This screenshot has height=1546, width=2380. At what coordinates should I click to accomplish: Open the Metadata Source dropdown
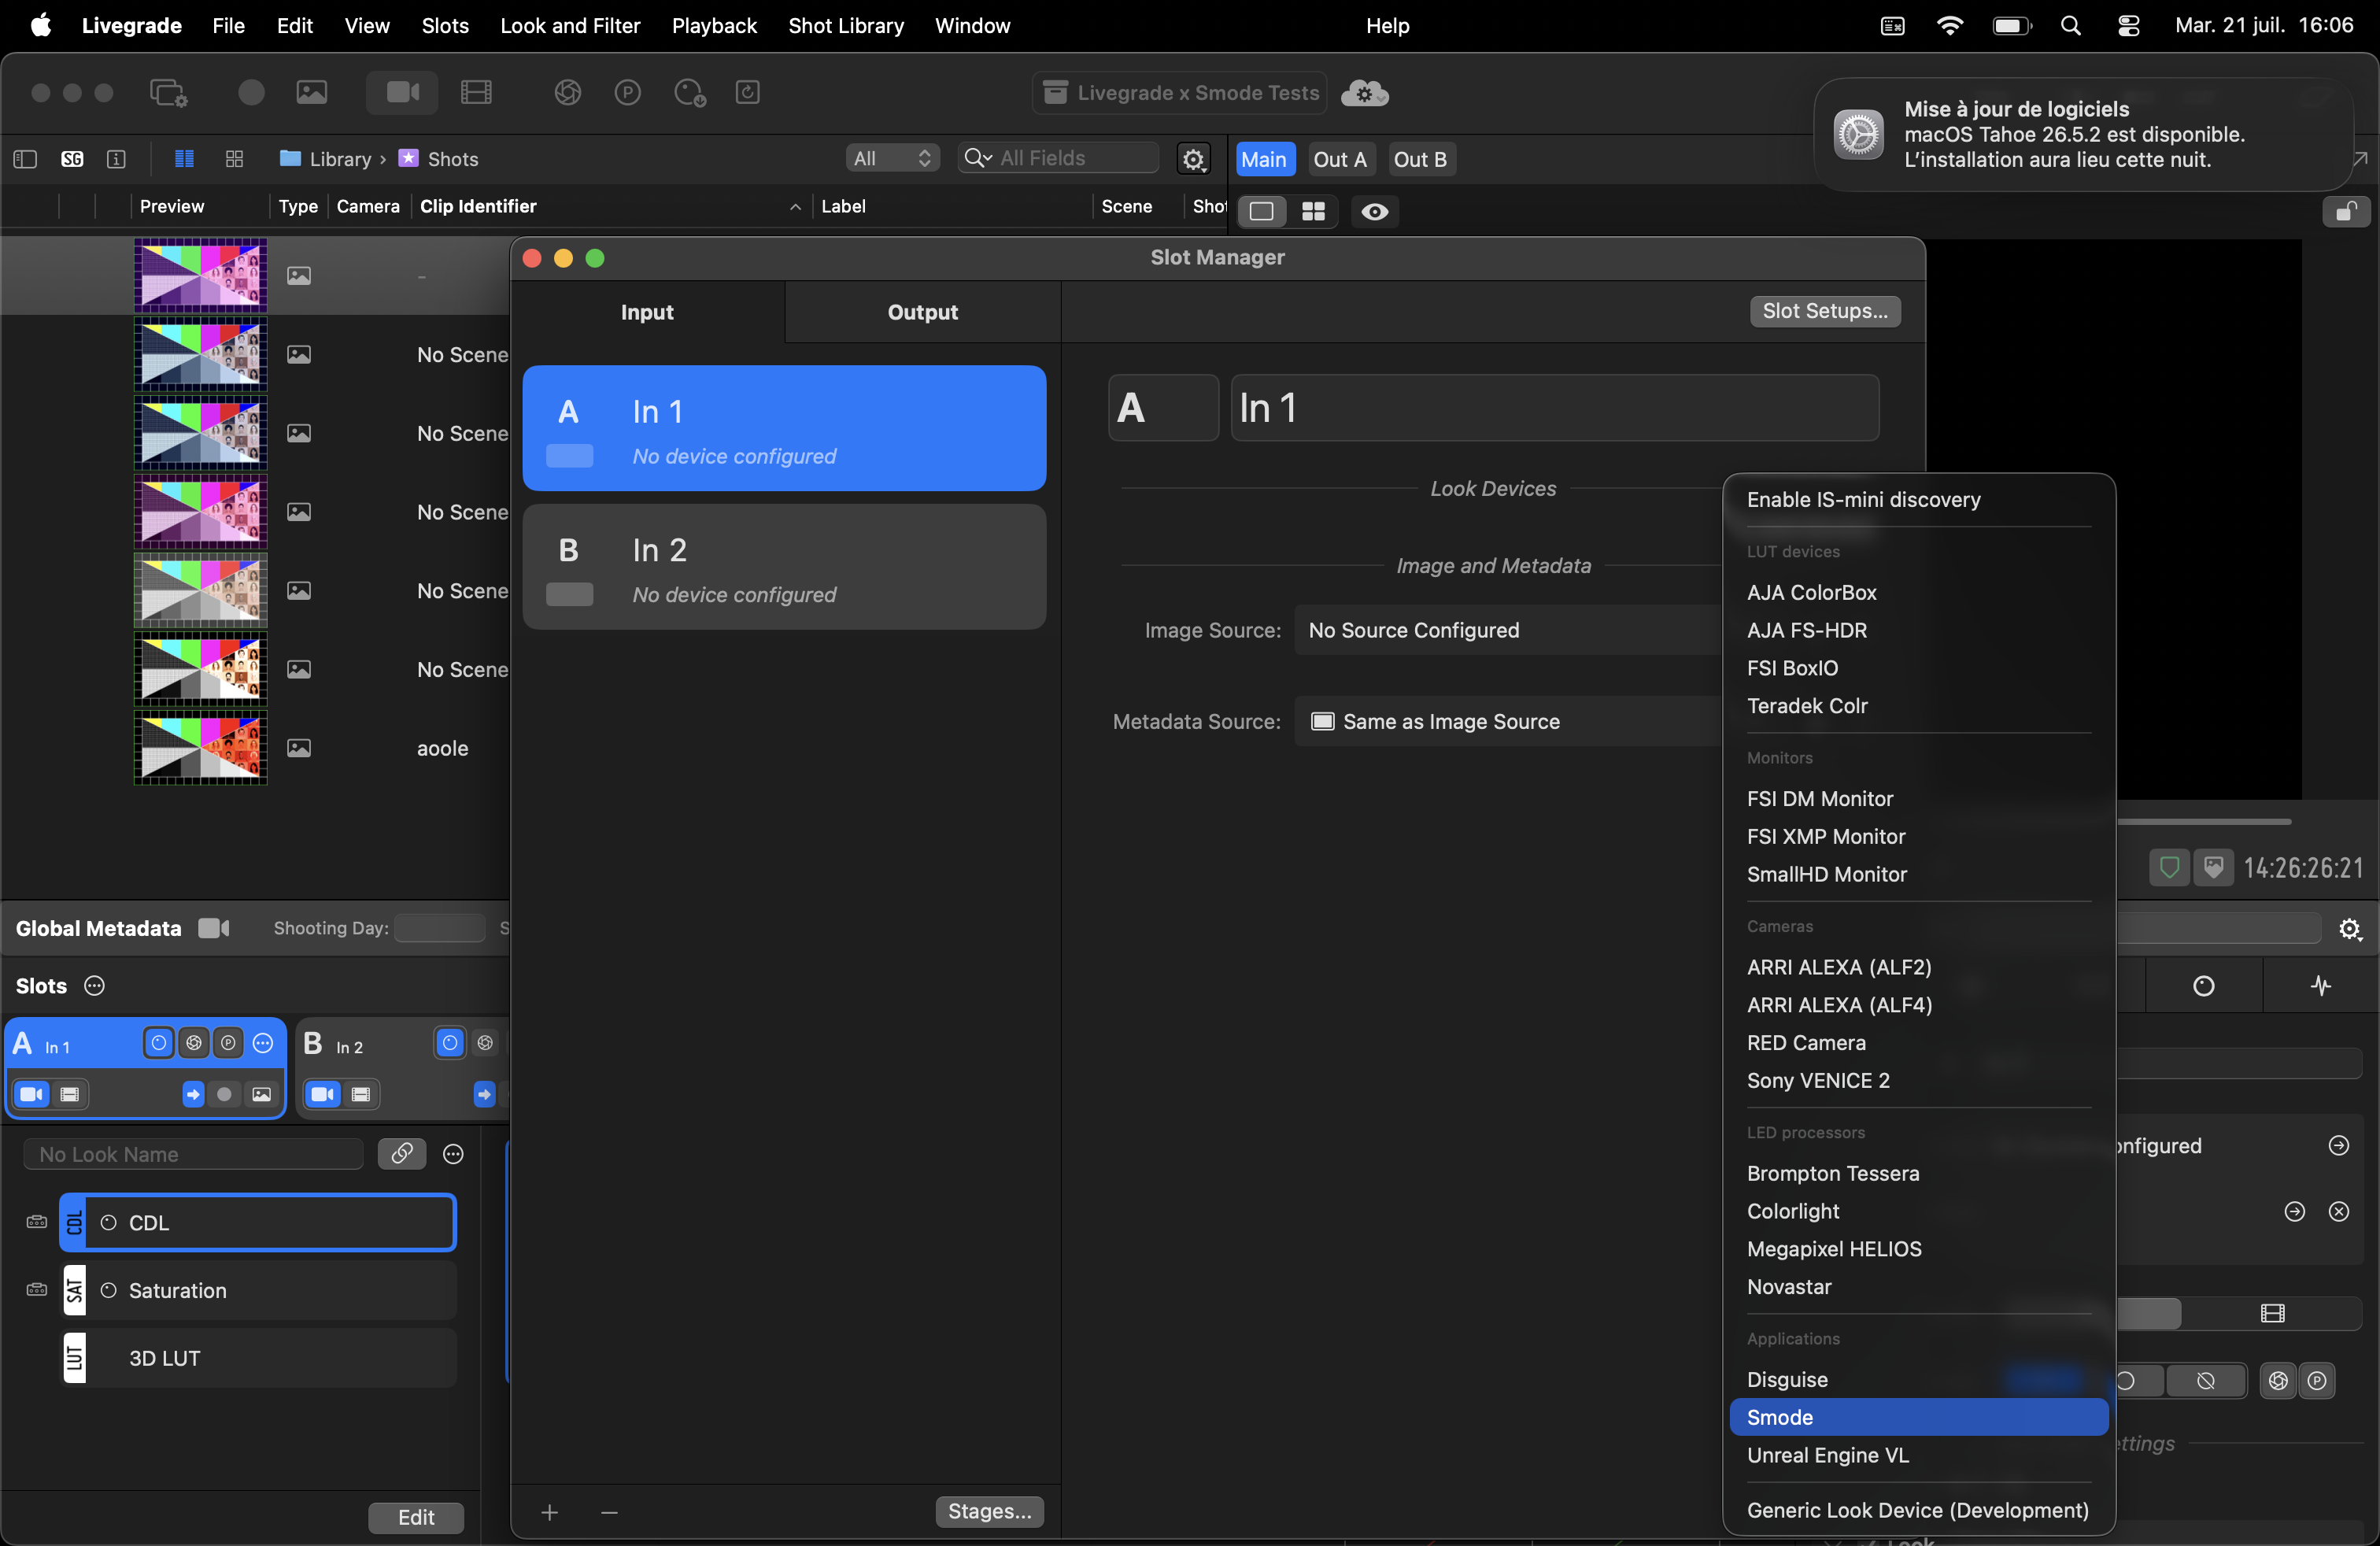1508,721
